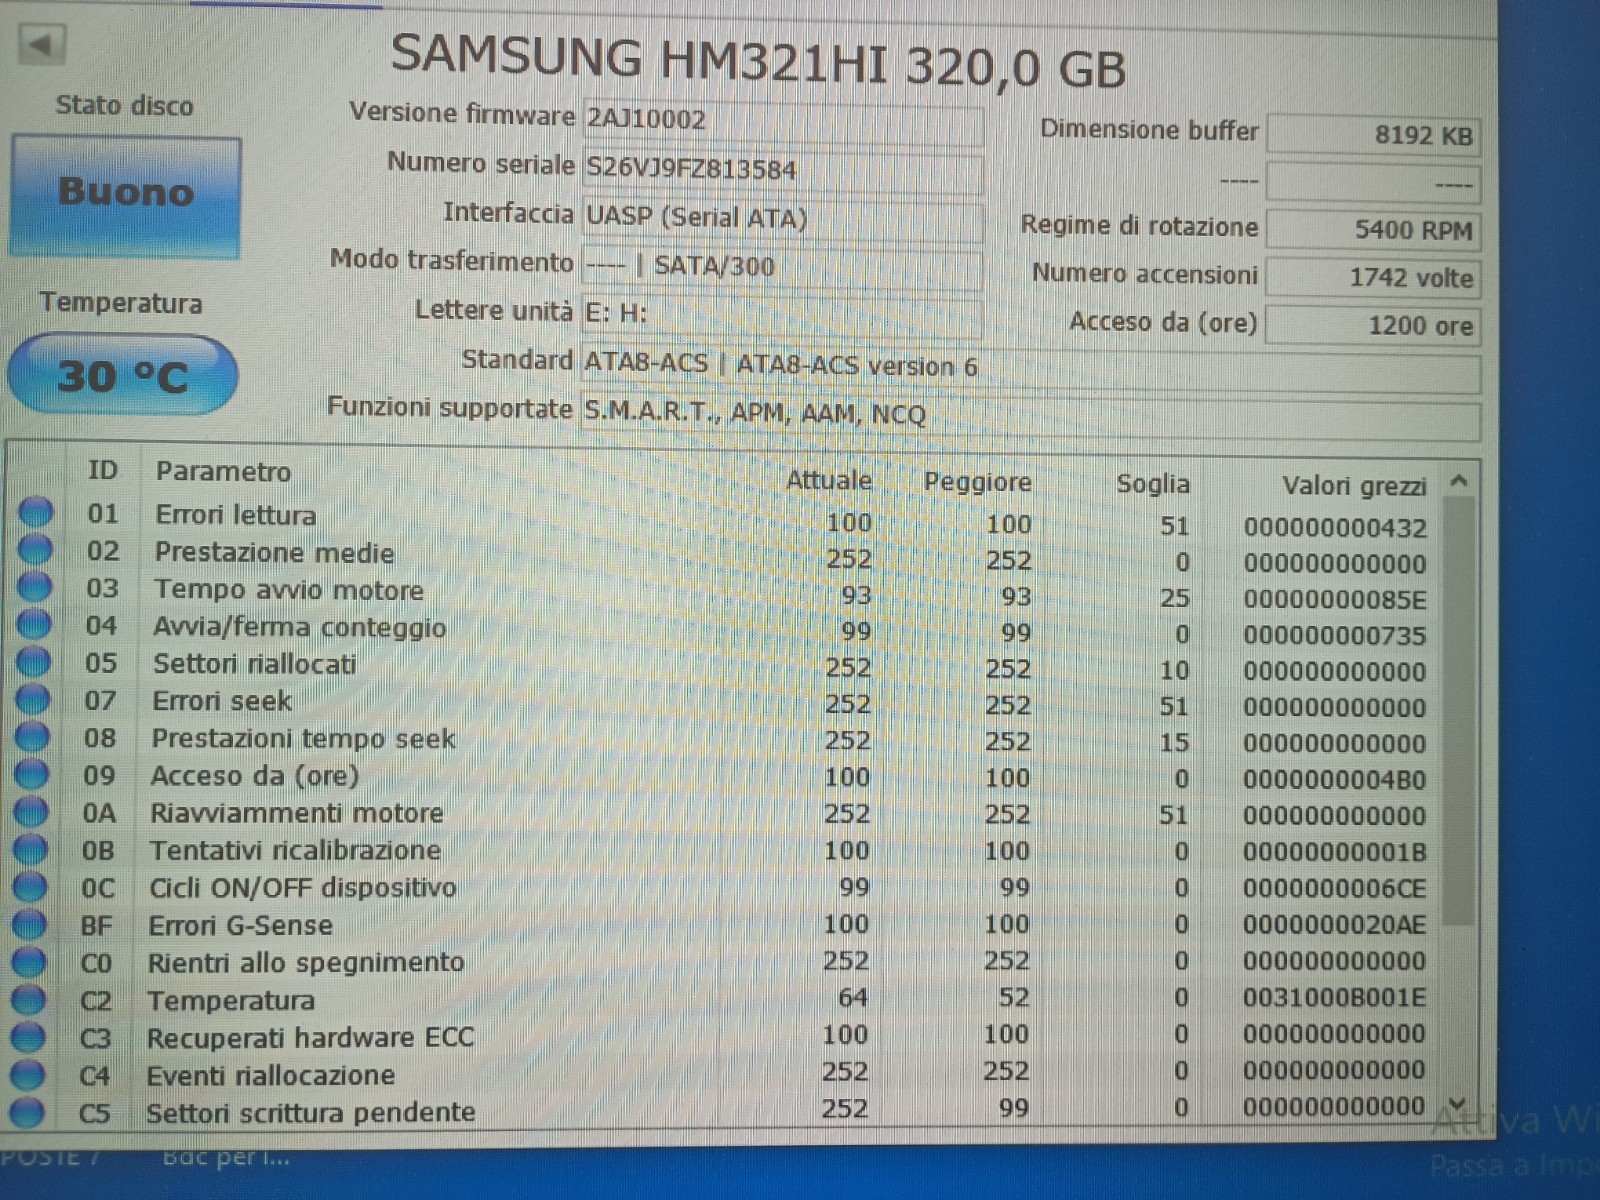Click the Regime di rotazione value field
The width and height of the screenshot is (1600, 1200).
pyautogui.click(x=1373, y=230)
